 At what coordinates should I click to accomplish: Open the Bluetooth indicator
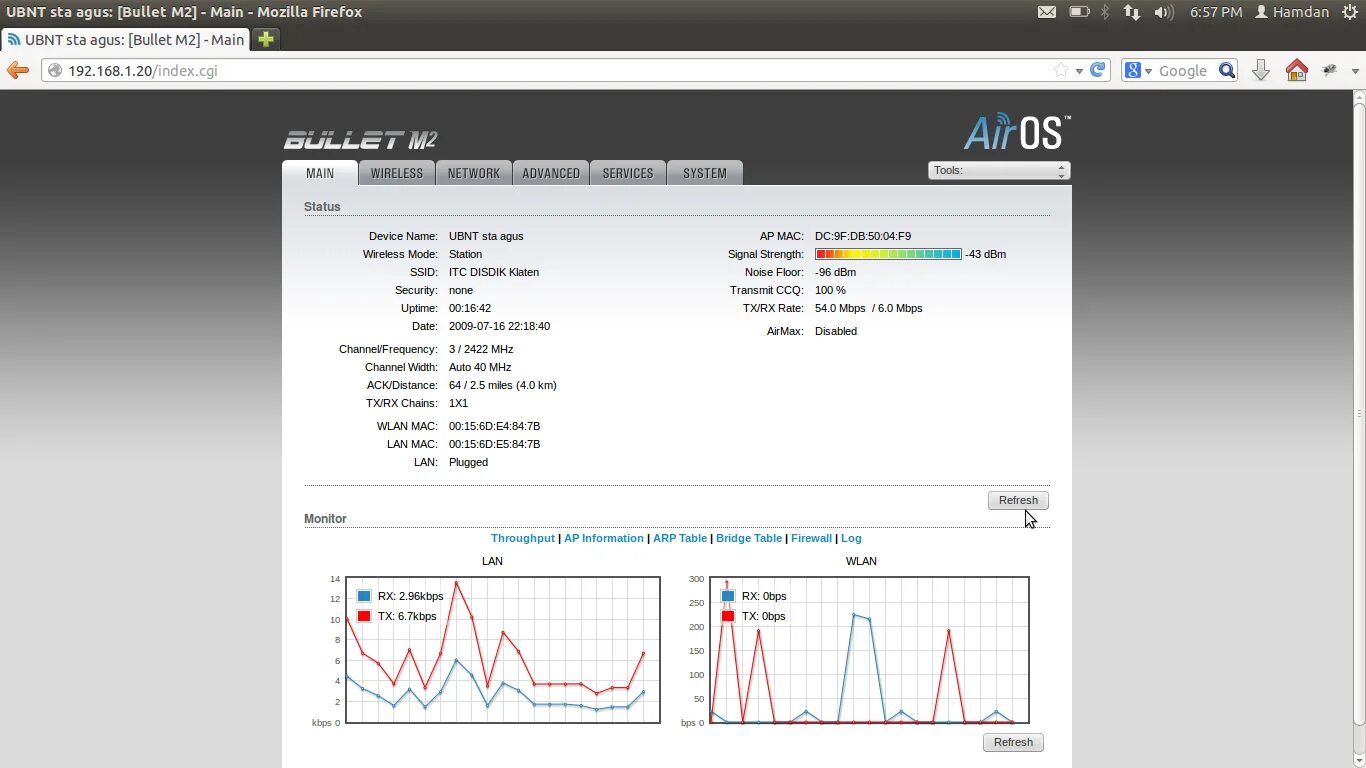click(1105, 12)
